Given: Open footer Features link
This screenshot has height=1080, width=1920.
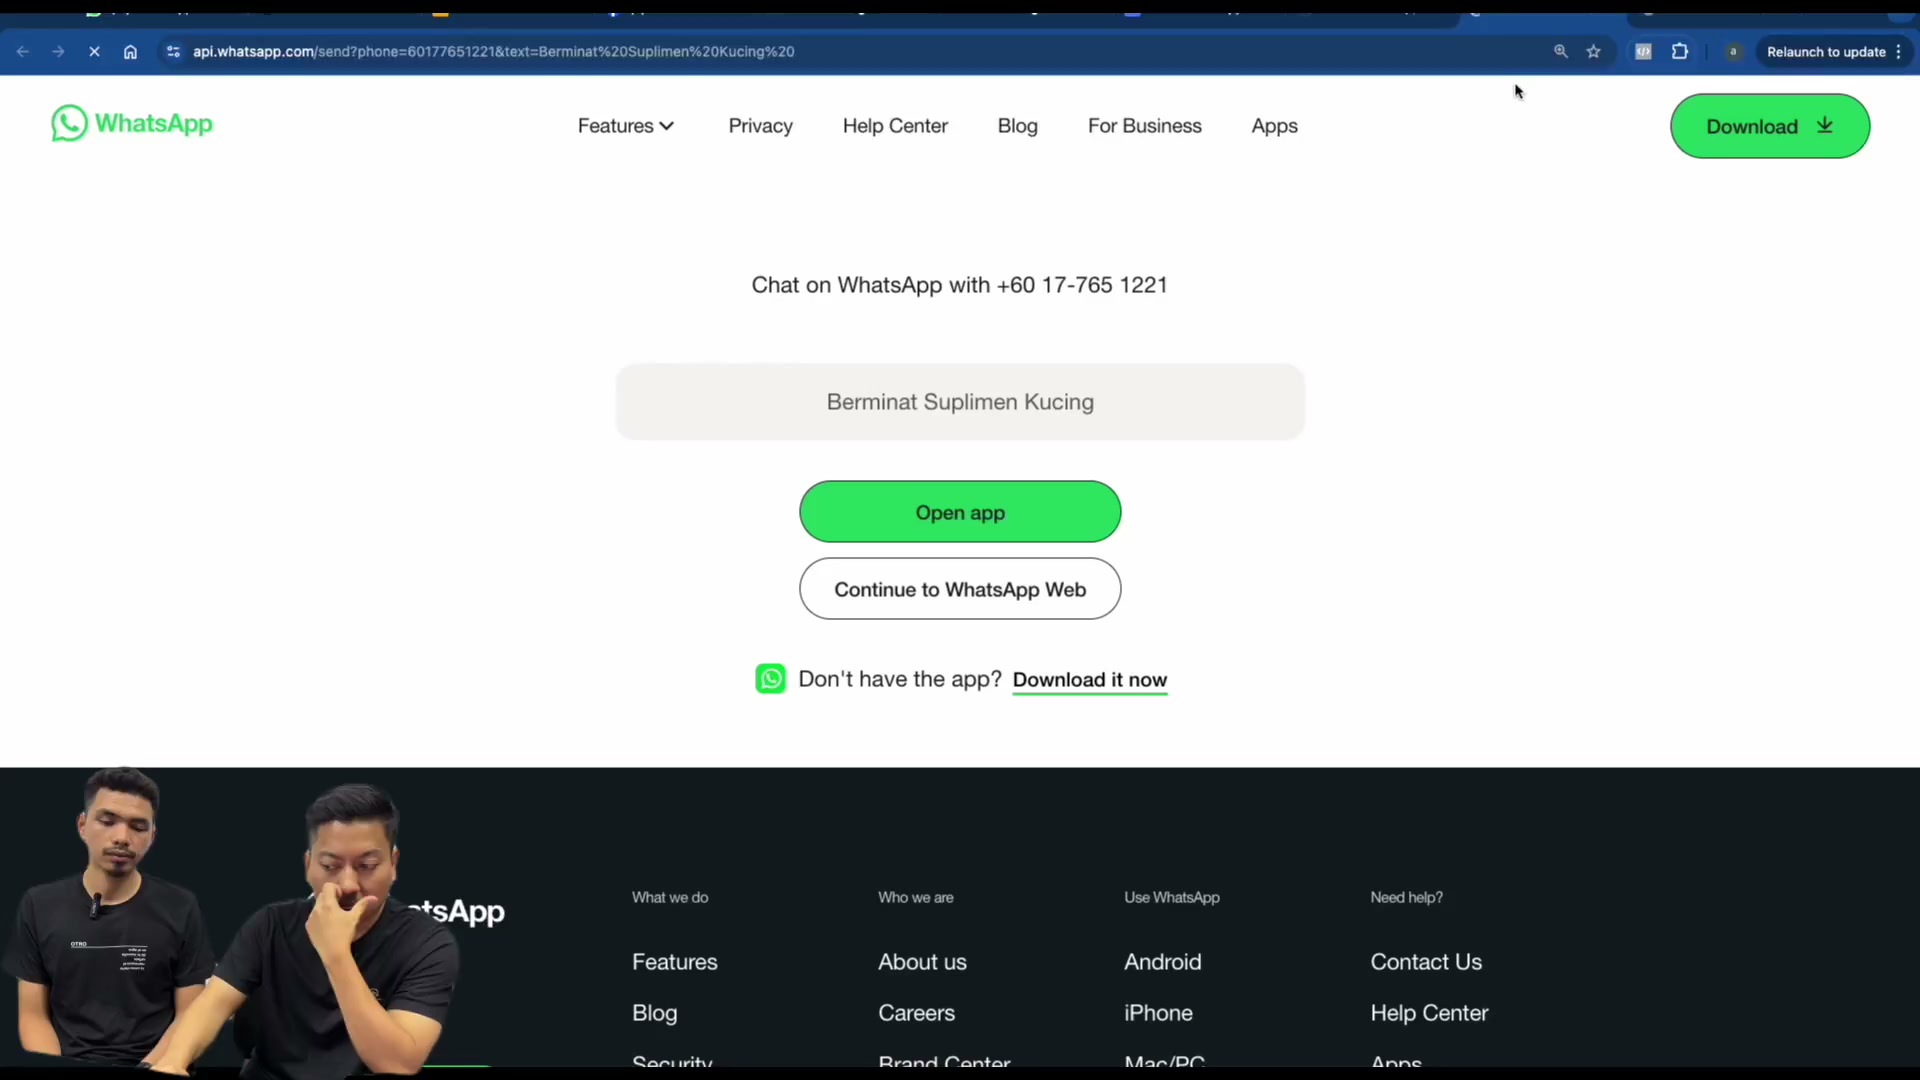Looking at the screenshot, I should (x=674, y=962).
